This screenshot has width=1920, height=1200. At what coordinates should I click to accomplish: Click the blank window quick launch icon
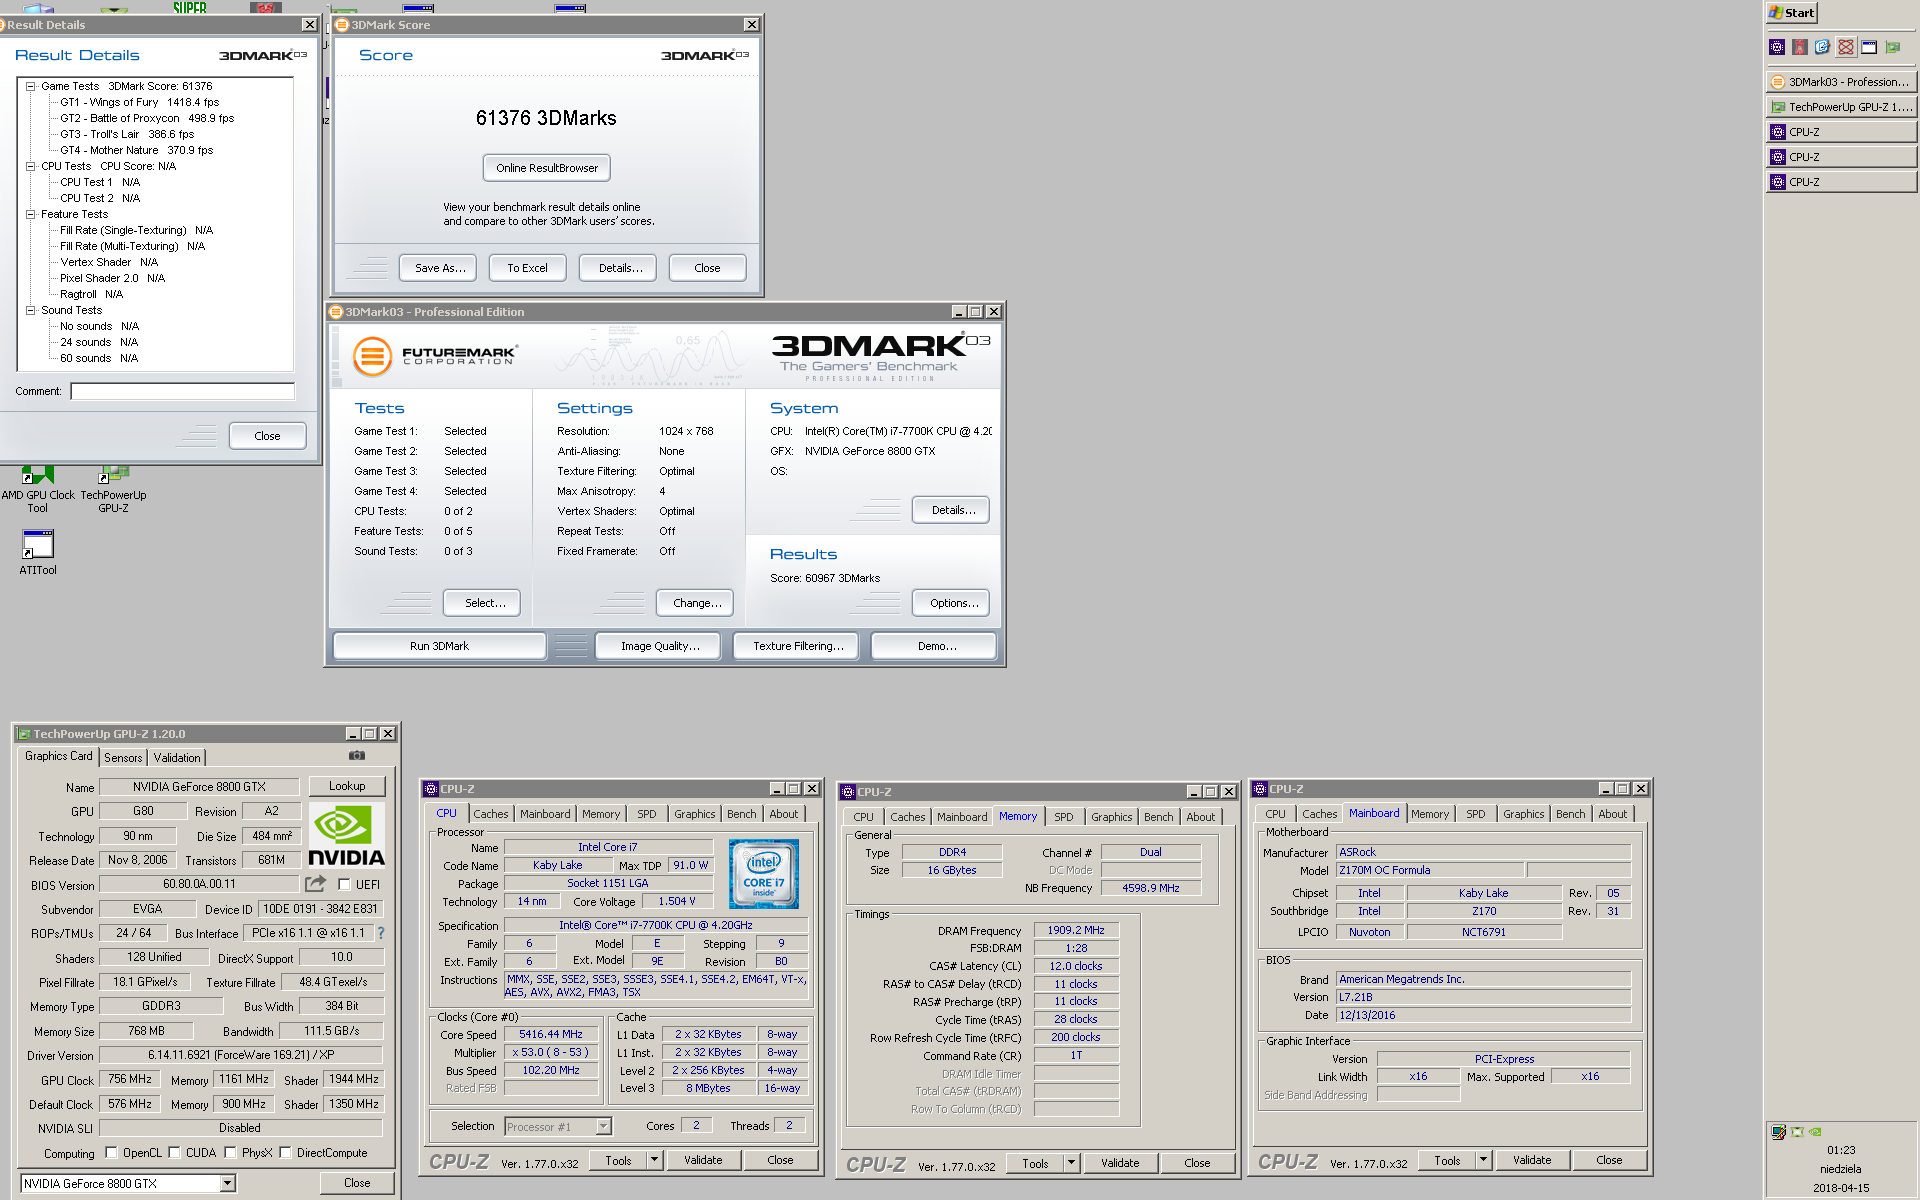(x=1869, y=47)
